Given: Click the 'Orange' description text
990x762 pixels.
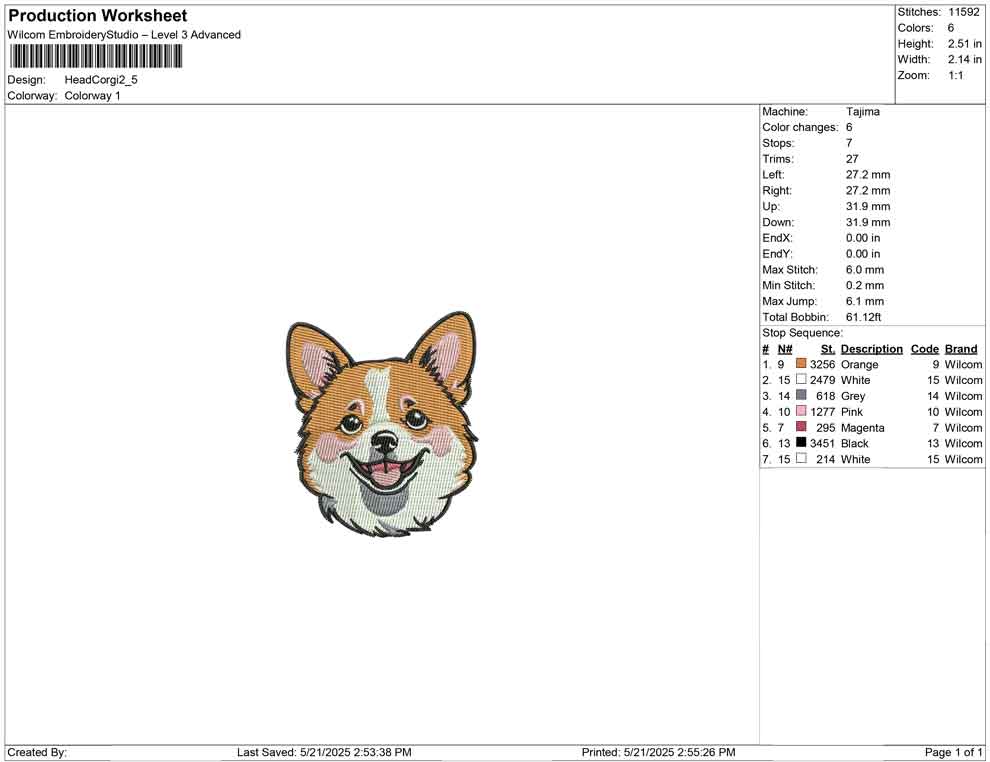Looking at the screenshot, I should pyautogui.click(x=859, y=364).
